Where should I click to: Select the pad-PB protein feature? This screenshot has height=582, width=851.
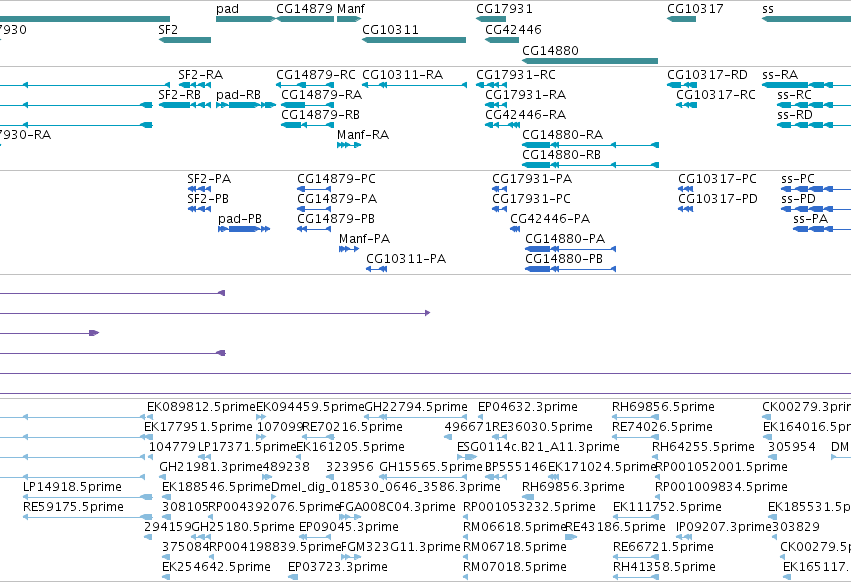[244, 229]
